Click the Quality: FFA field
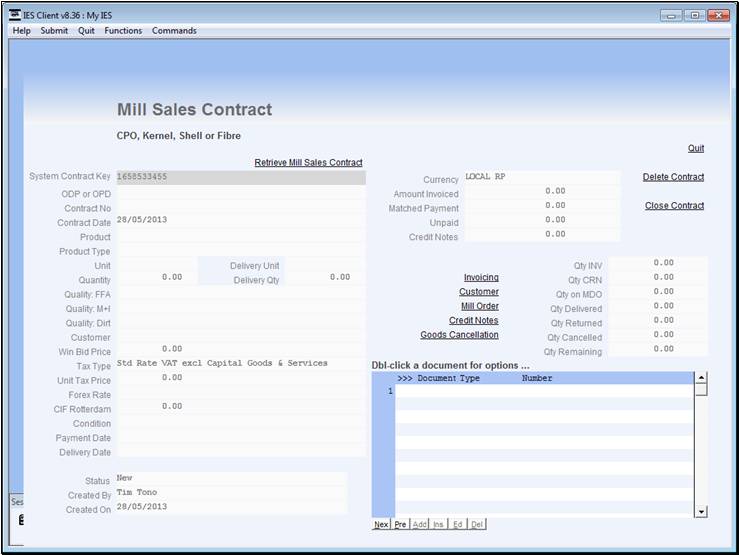This screenshot has width=739, height=555. (241, 294)
